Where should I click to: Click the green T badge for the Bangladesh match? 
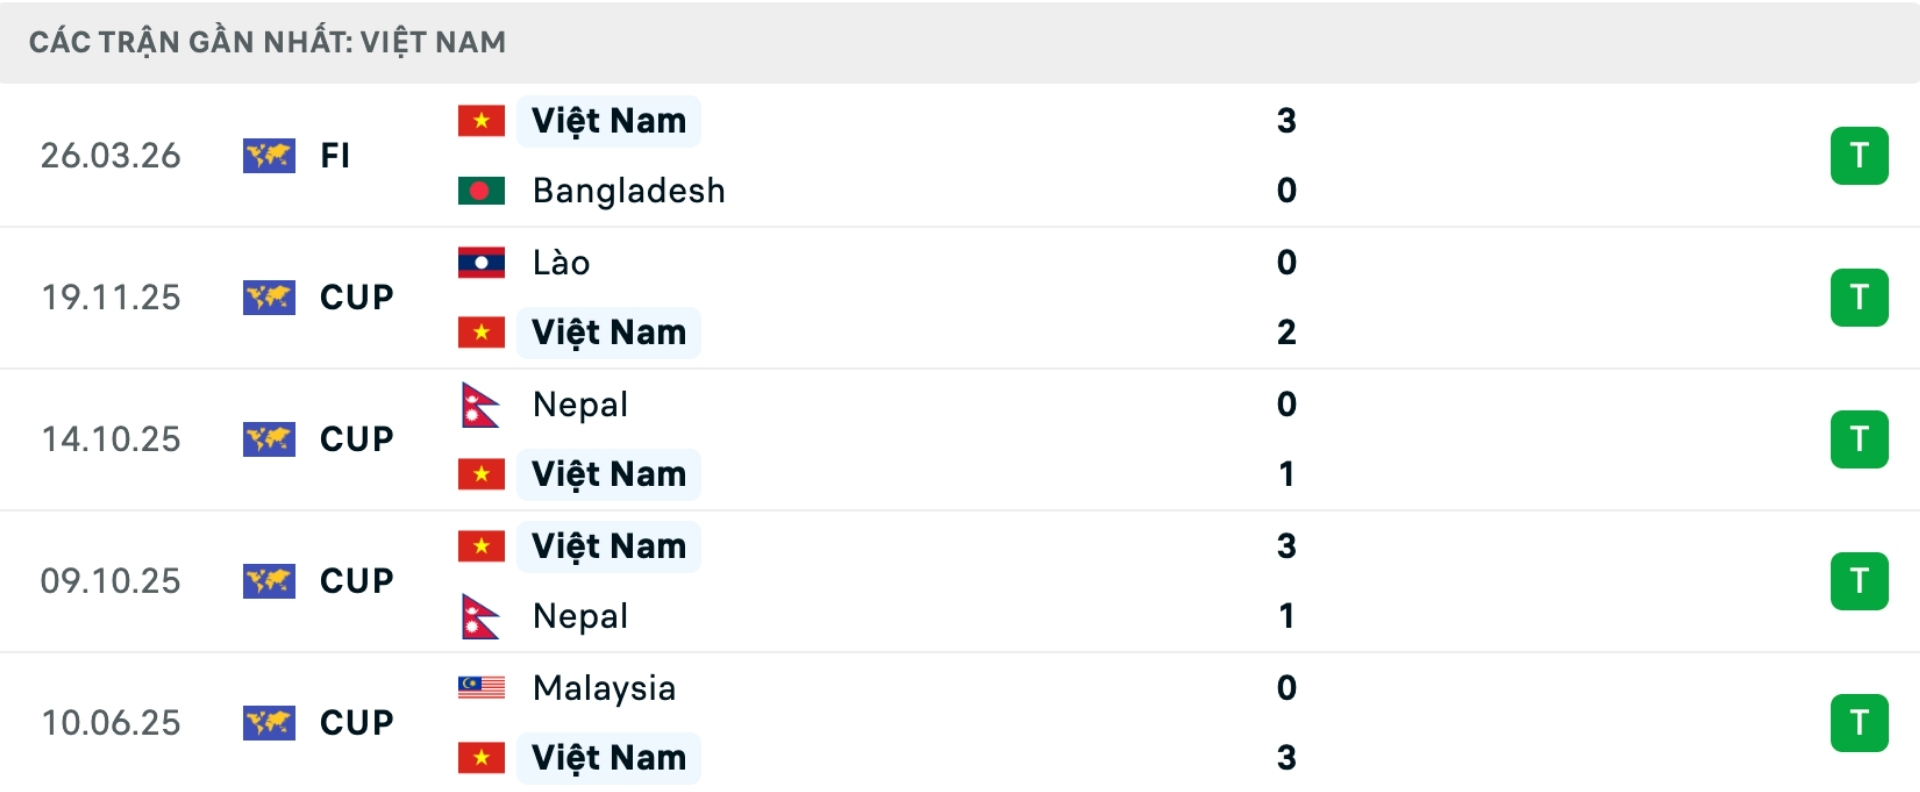click(1860, 156)
